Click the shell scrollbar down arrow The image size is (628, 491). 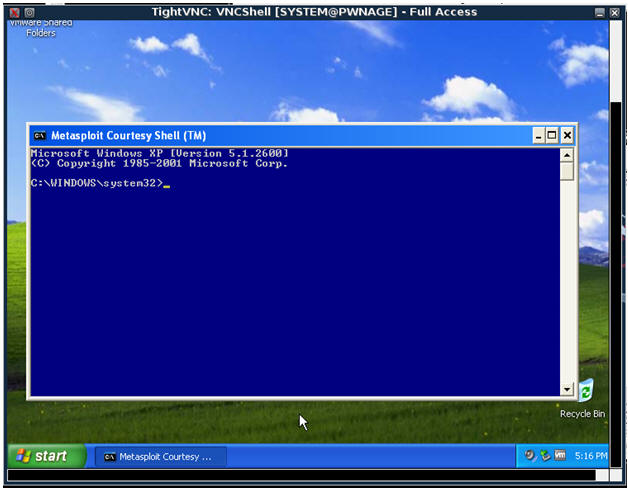coord(567,388)
